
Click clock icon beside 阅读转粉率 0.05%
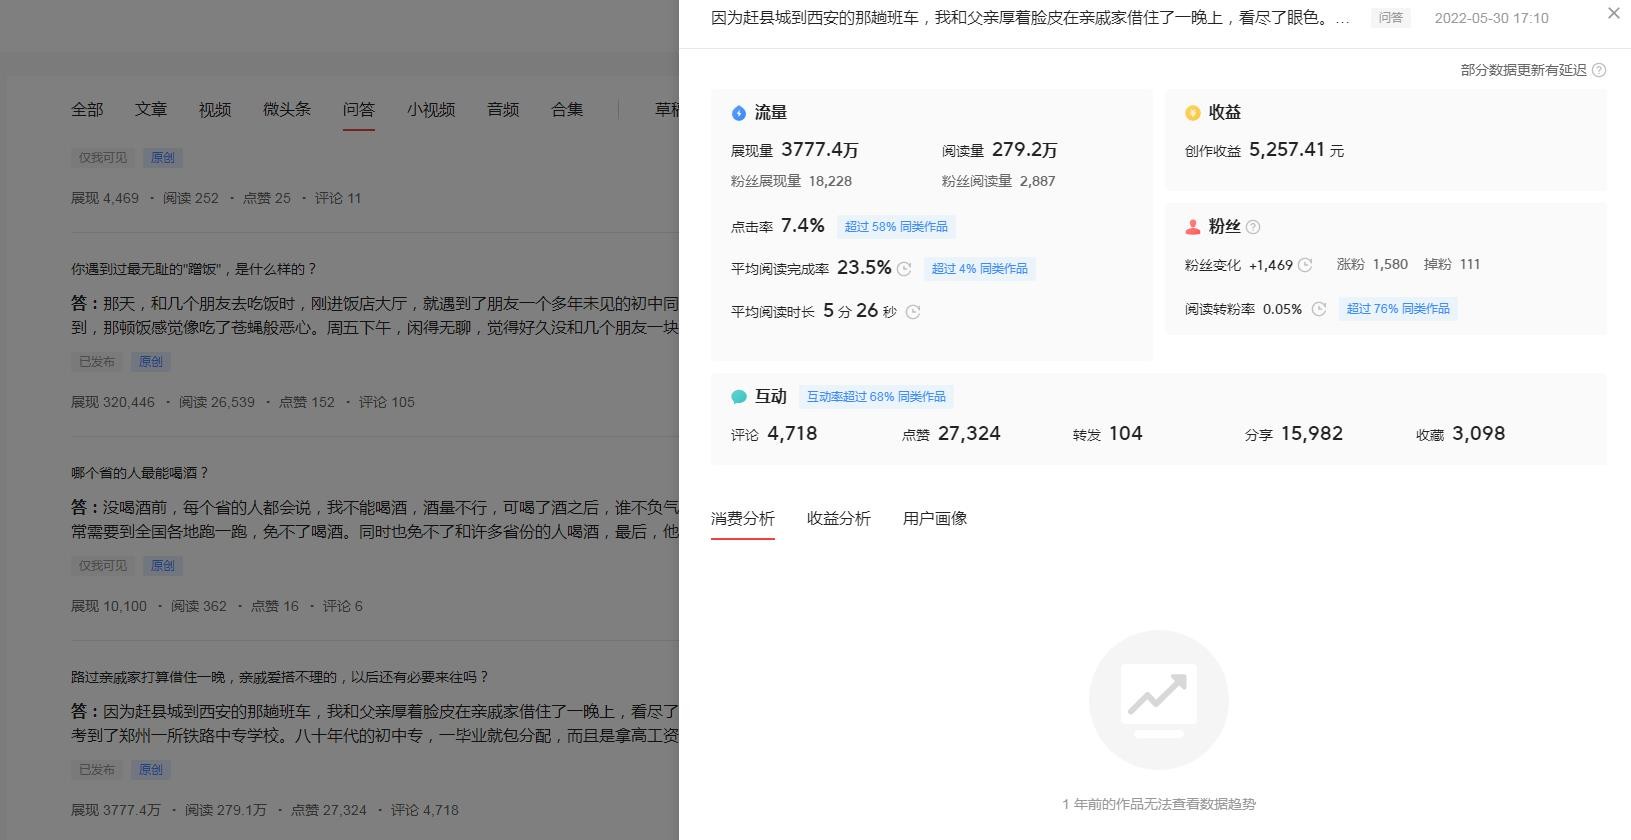[x=1319, y=309]
